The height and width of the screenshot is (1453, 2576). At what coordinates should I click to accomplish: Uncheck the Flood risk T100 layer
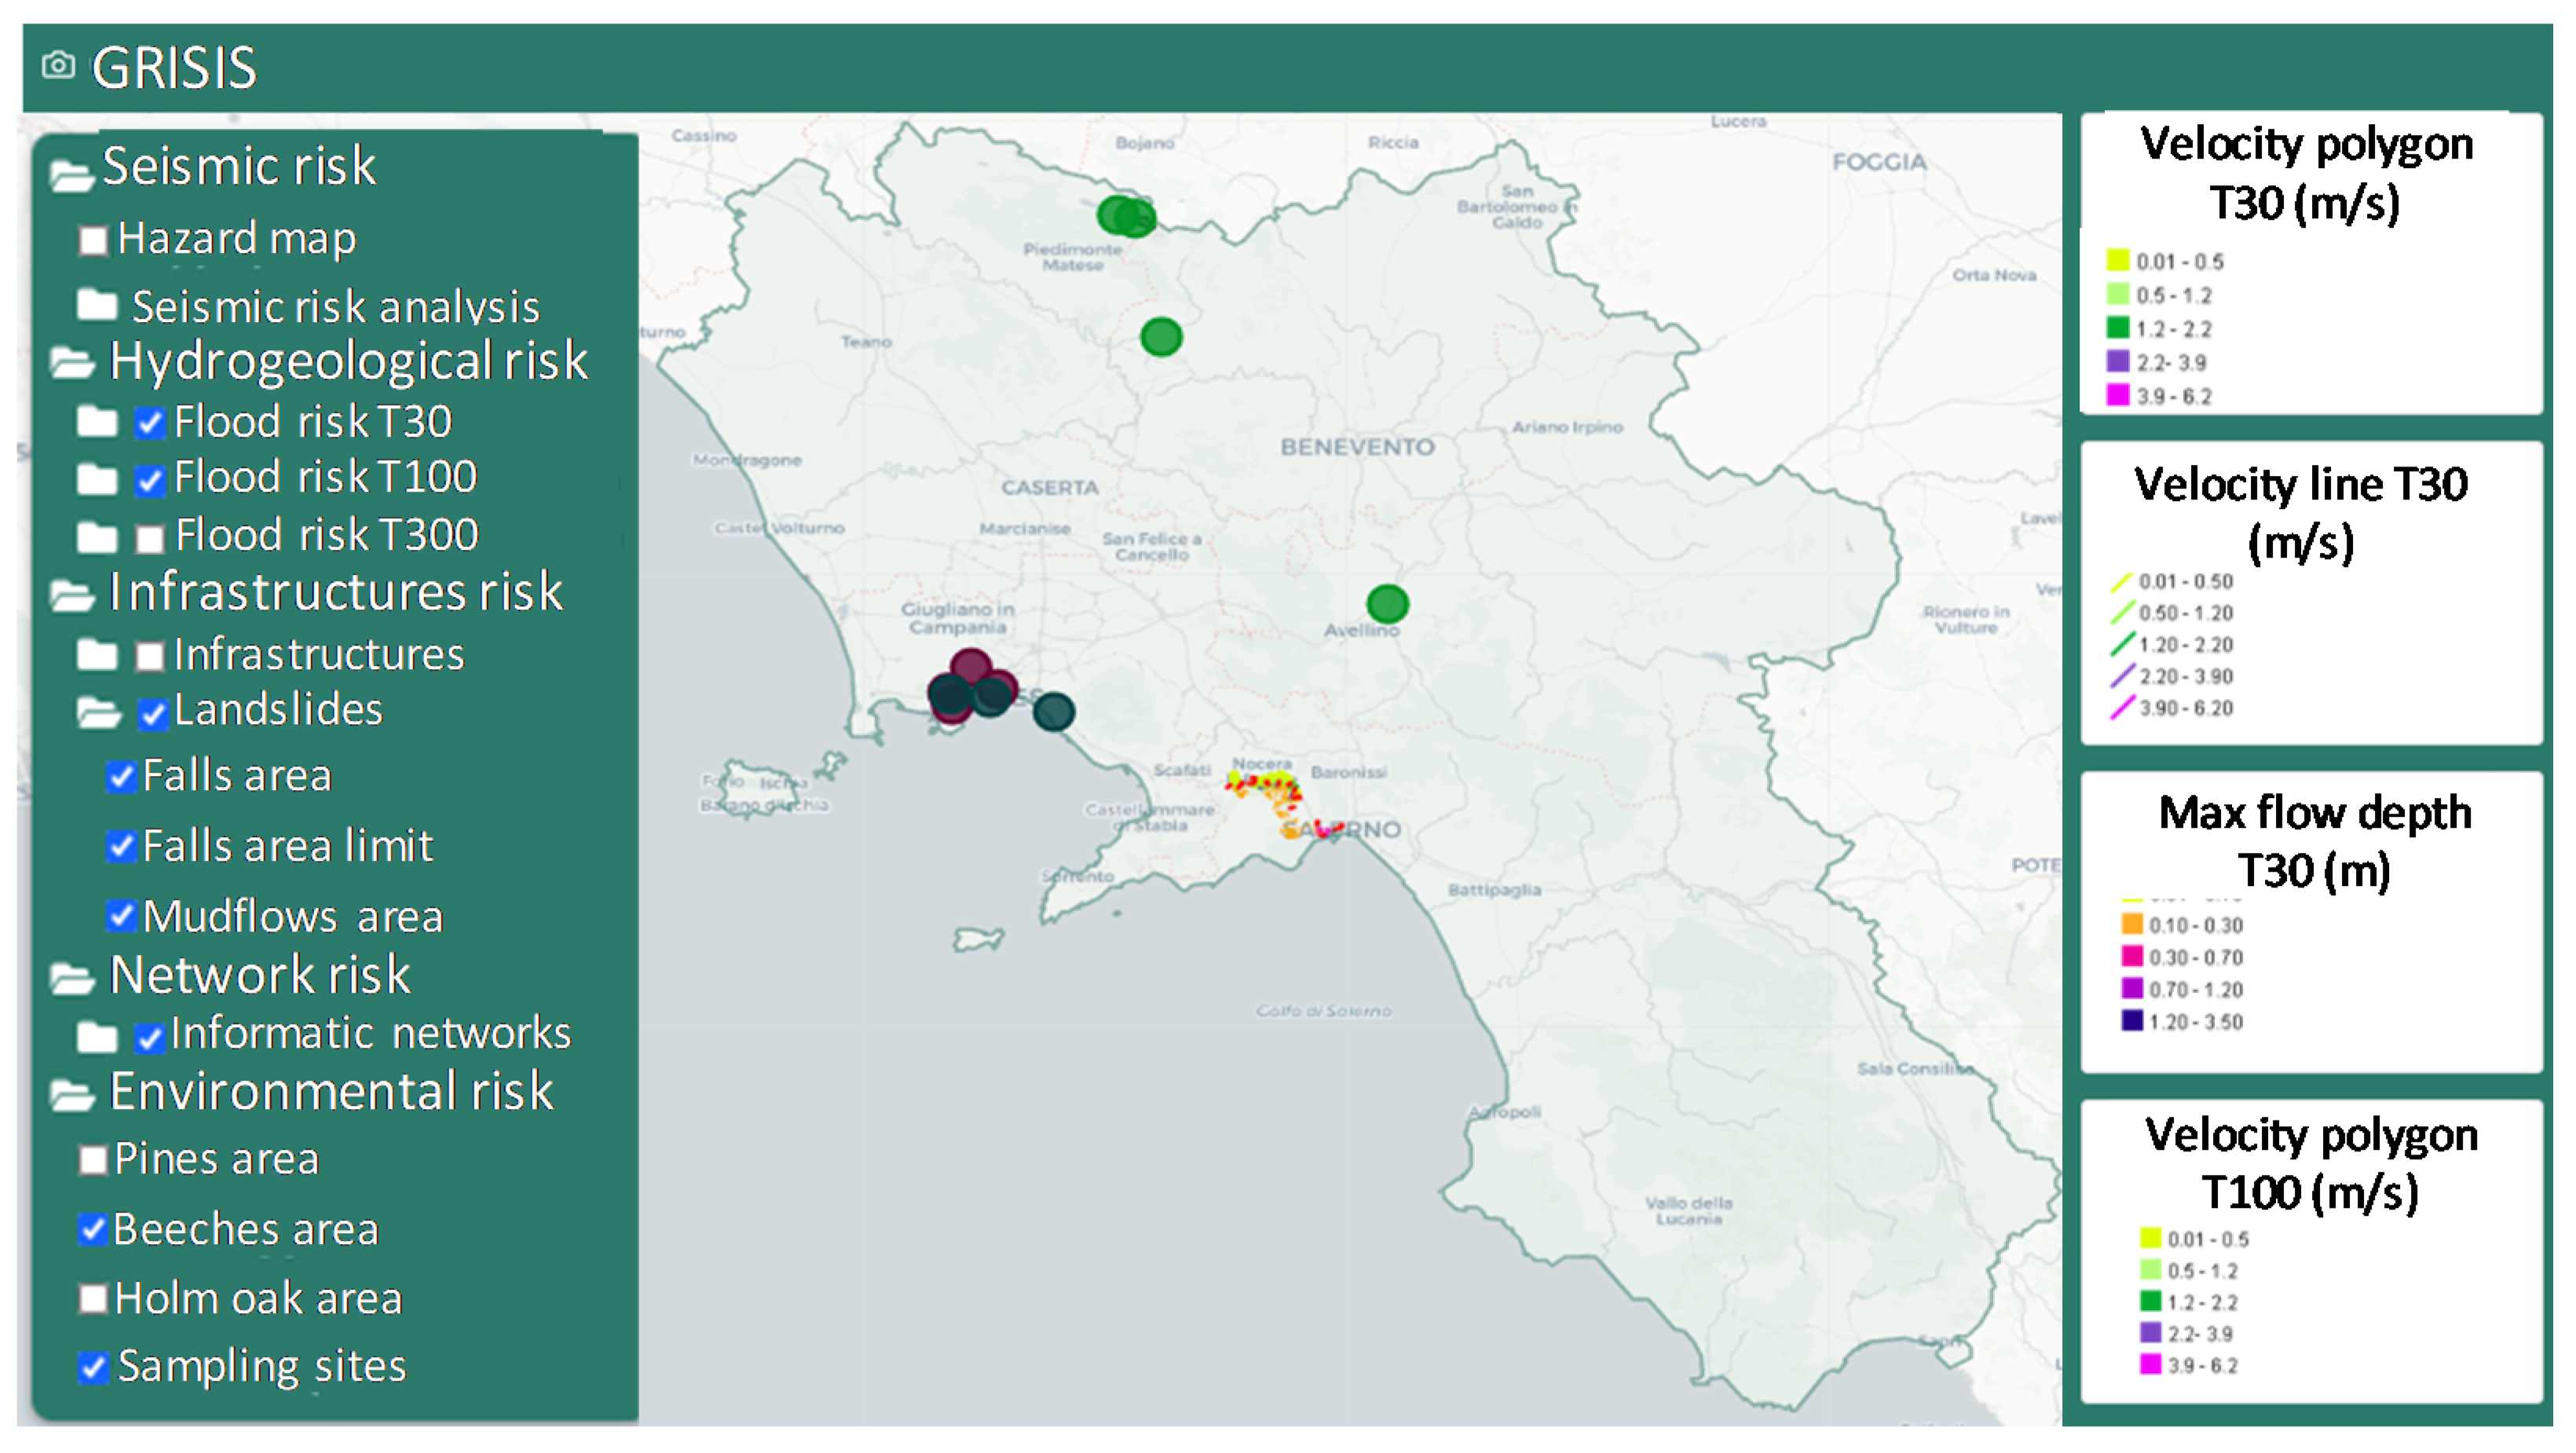tap(150, 481)
